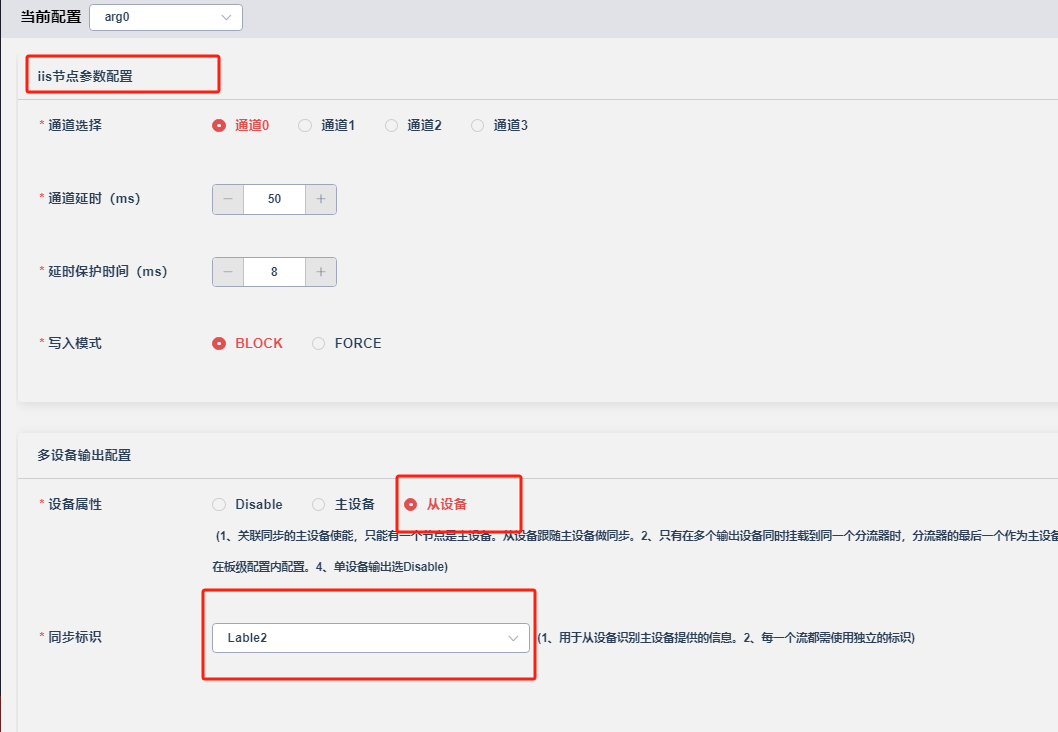Click the 延时保护时间 input field showing 8
This screenshot has width=1058, height=732.
(275, 272)
